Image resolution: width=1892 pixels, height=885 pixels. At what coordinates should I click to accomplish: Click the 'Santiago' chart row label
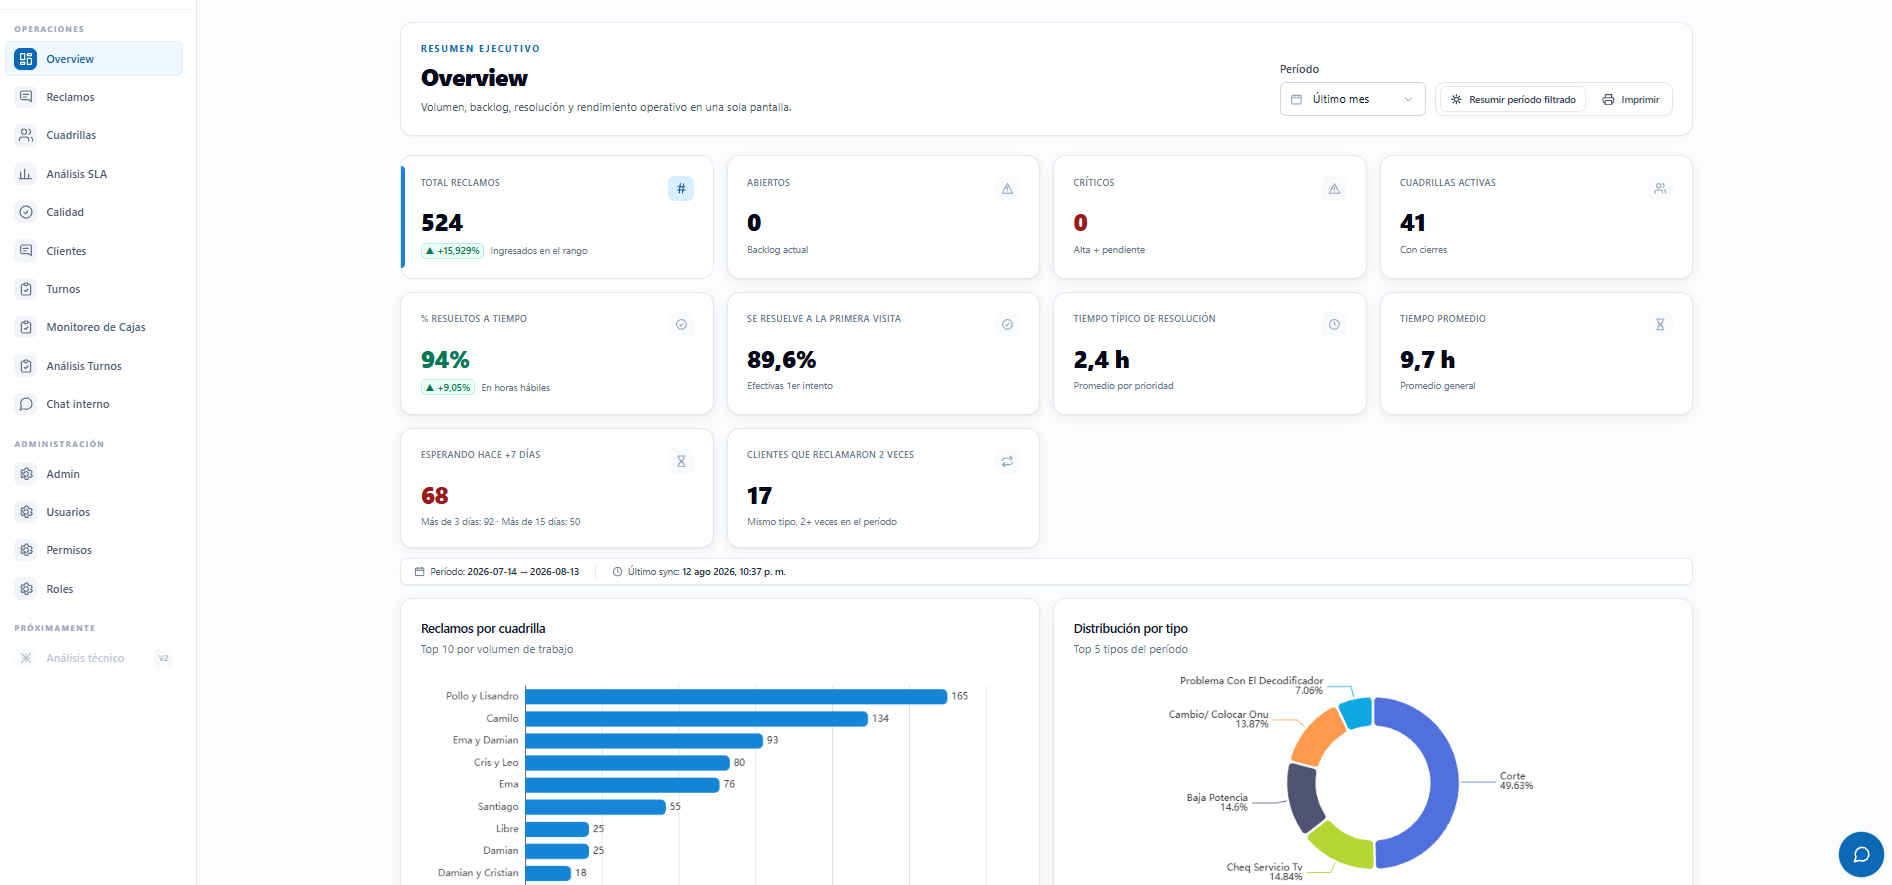tap(498, 806)
